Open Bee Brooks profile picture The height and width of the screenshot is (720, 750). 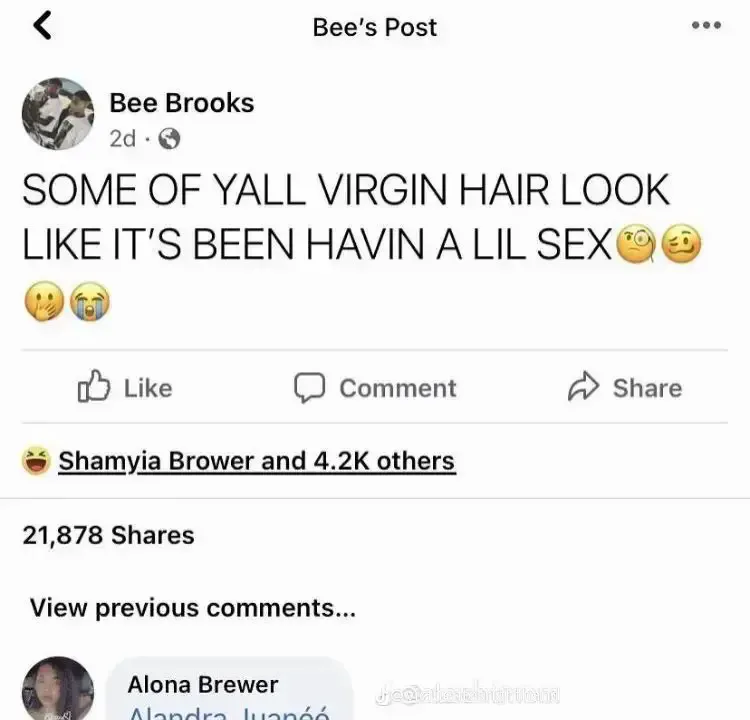tap(58, 114)
